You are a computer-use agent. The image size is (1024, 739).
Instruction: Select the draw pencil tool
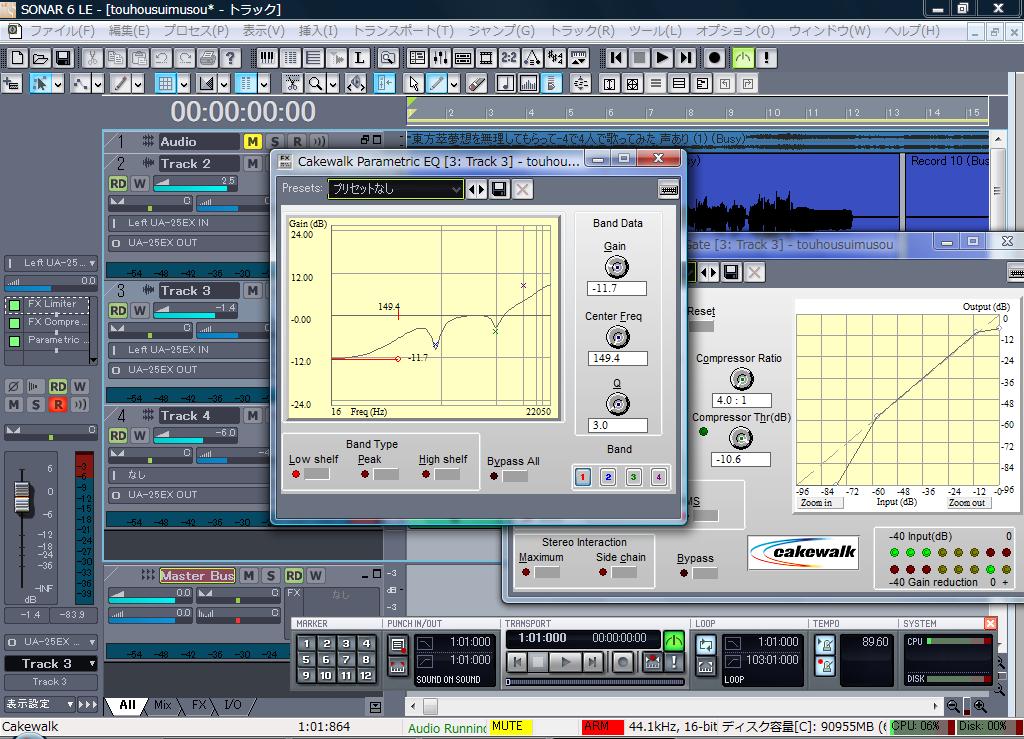pyautogui.click(x=437, y=84)
